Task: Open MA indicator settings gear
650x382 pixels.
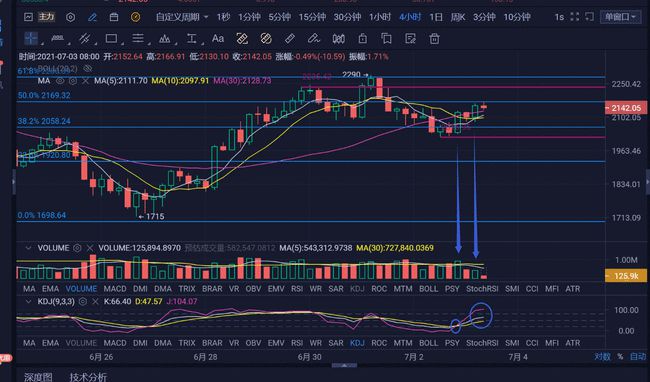Action: [73, 81]
